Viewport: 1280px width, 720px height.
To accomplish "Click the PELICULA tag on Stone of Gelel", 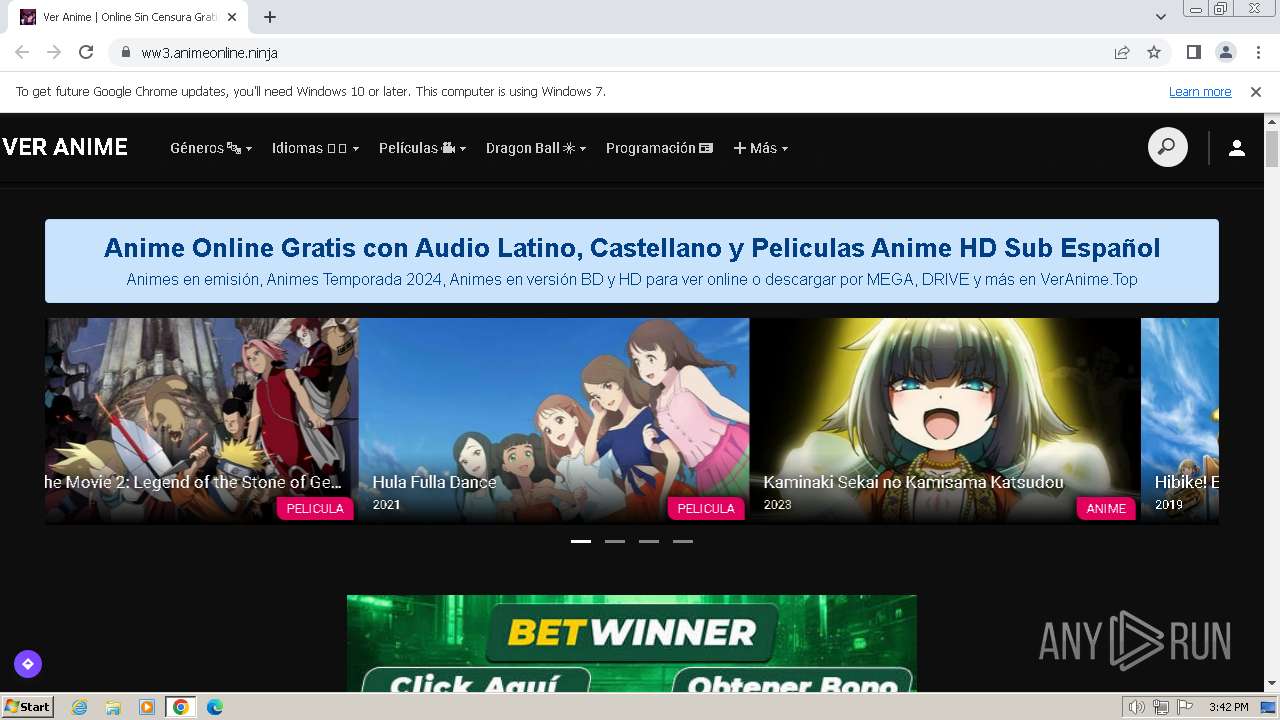I will point(315,508).
